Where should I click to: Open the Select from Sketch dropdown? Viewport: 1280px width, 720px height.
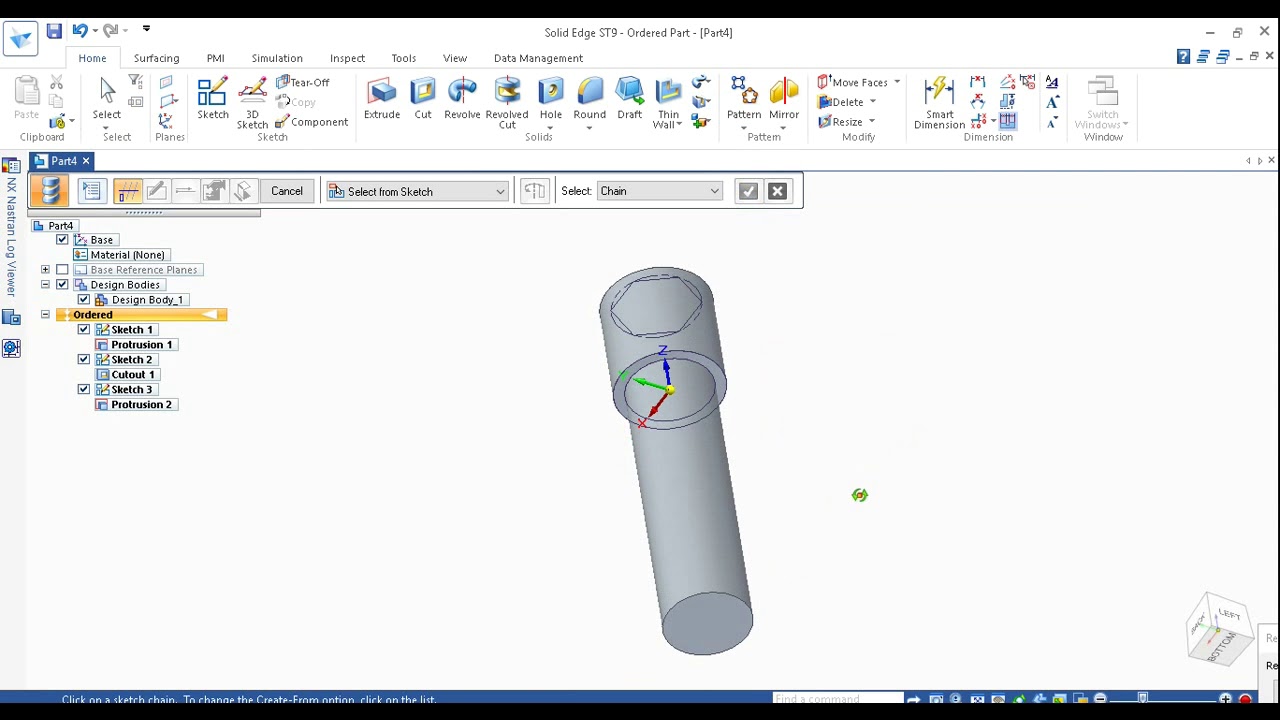click(418, 191)
